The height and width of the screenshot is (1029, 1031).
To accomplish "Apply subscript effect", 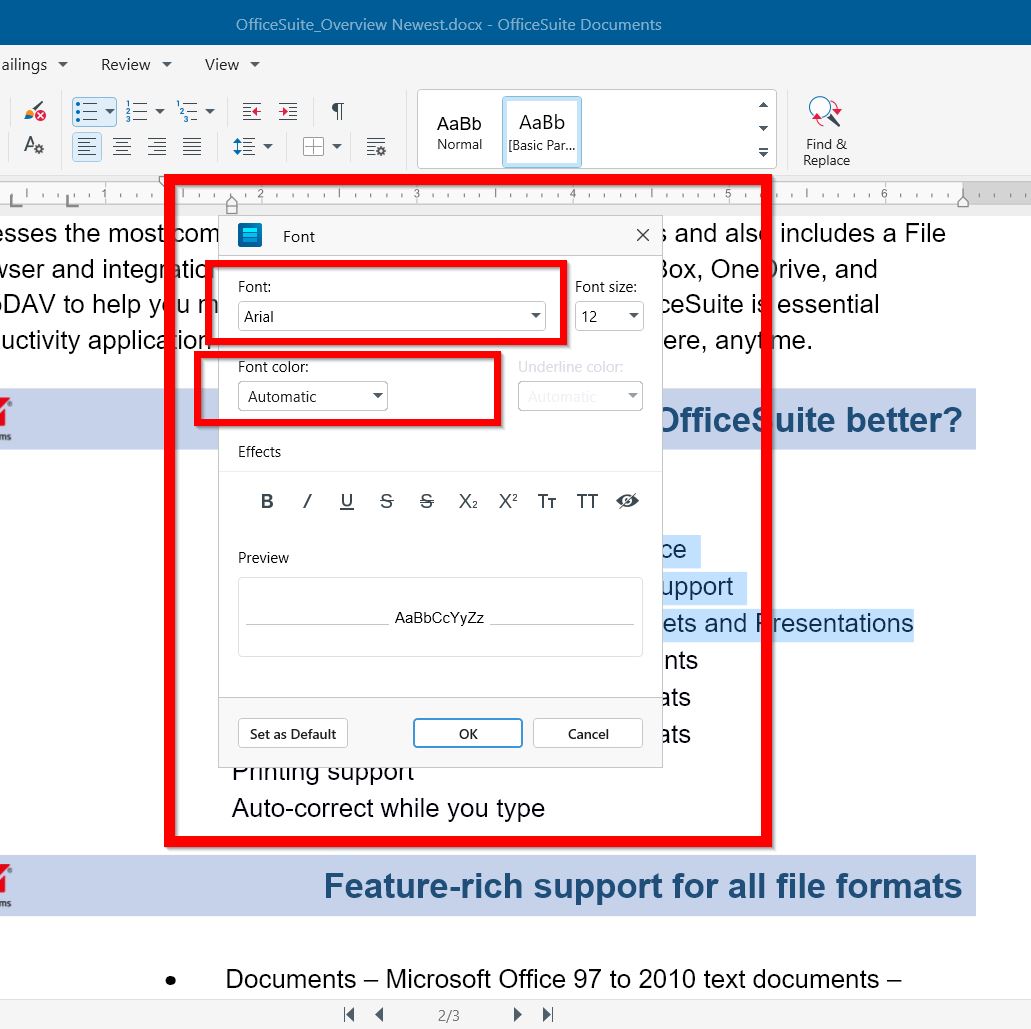I will tap(468, 501).
